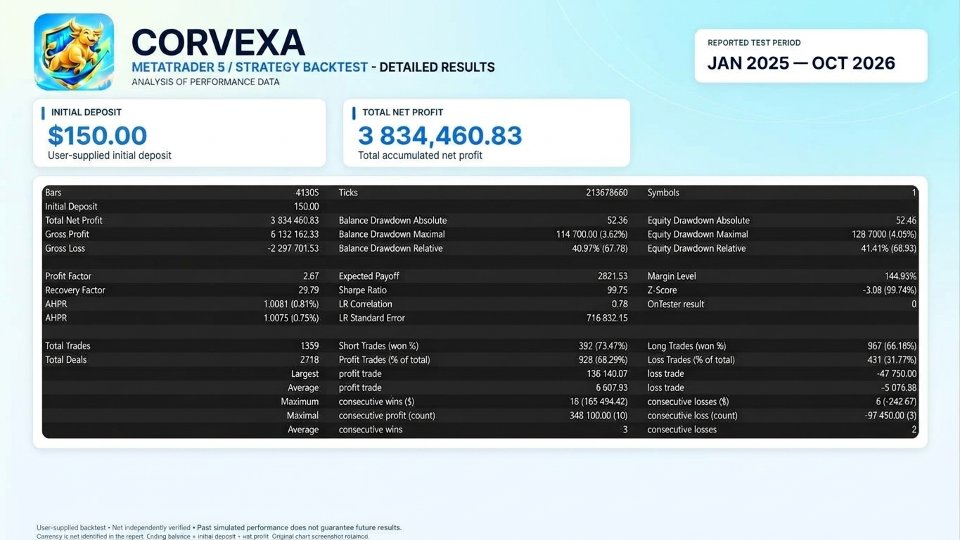Select table value "3 834 460.83"
This screenshot has height=540, width=960.
click(294, 220)
